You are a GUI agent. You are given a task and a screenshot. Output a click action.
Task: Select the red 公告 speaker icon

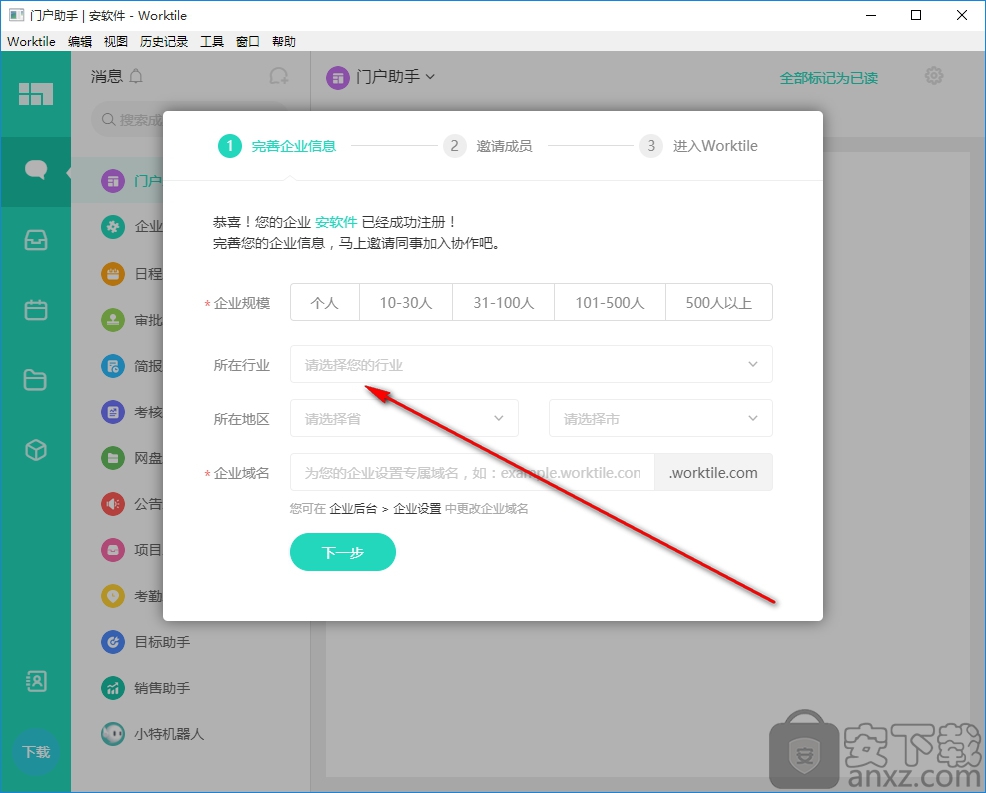(113, 504)
